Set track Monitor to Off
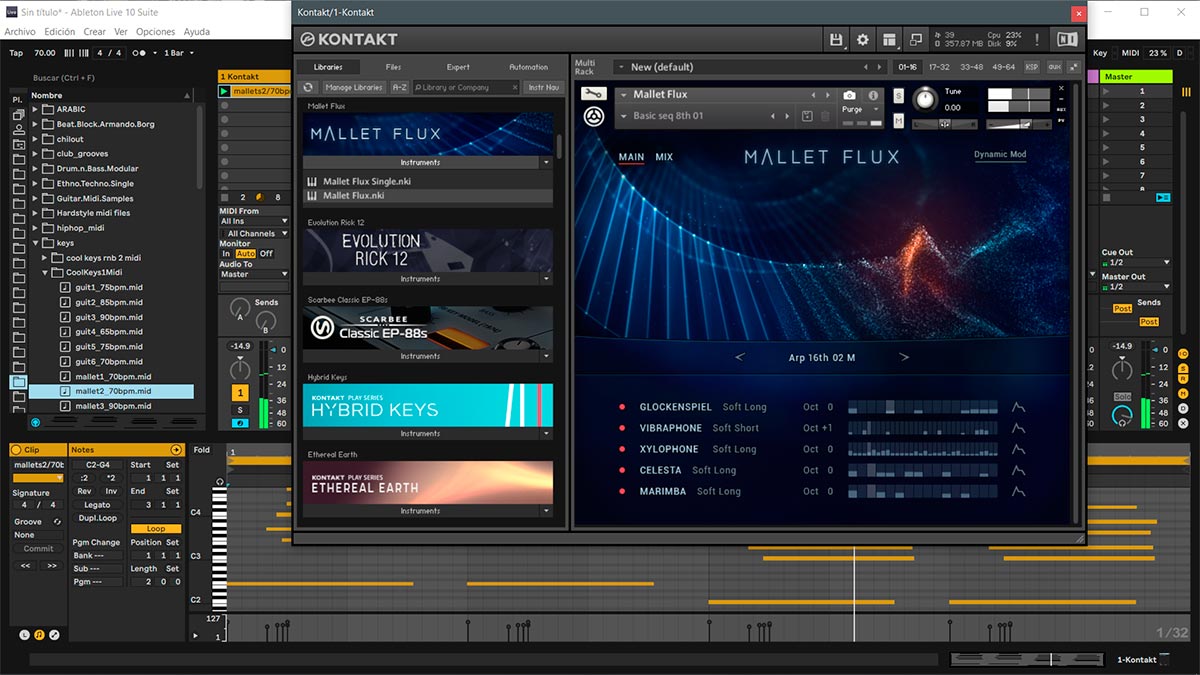This screenshot has height=675, width=1200. pos(266,254)
